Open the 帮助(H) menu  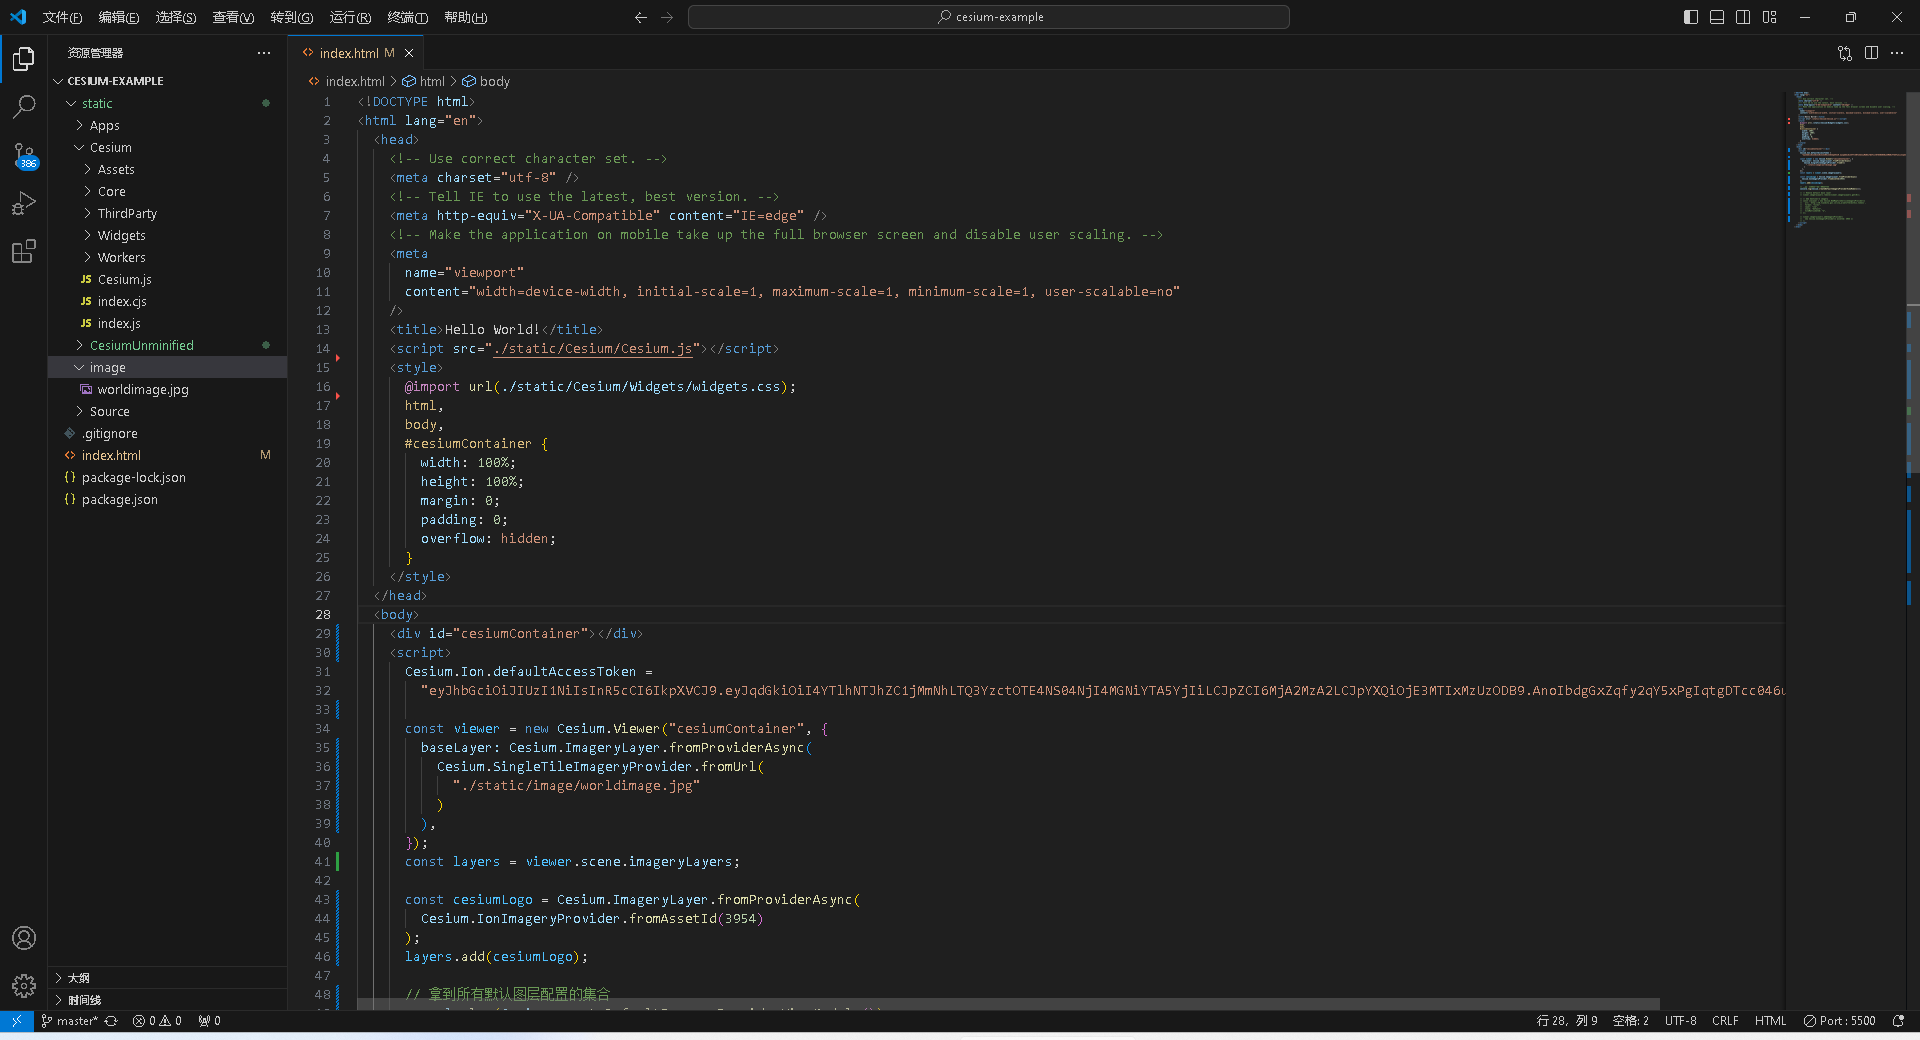(x=465, y=17)
